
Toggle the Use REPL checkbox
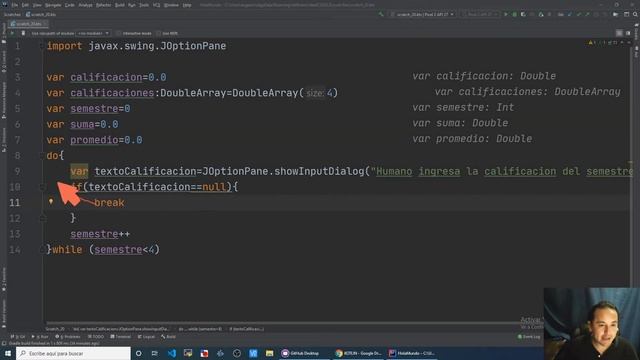(159, 33)
